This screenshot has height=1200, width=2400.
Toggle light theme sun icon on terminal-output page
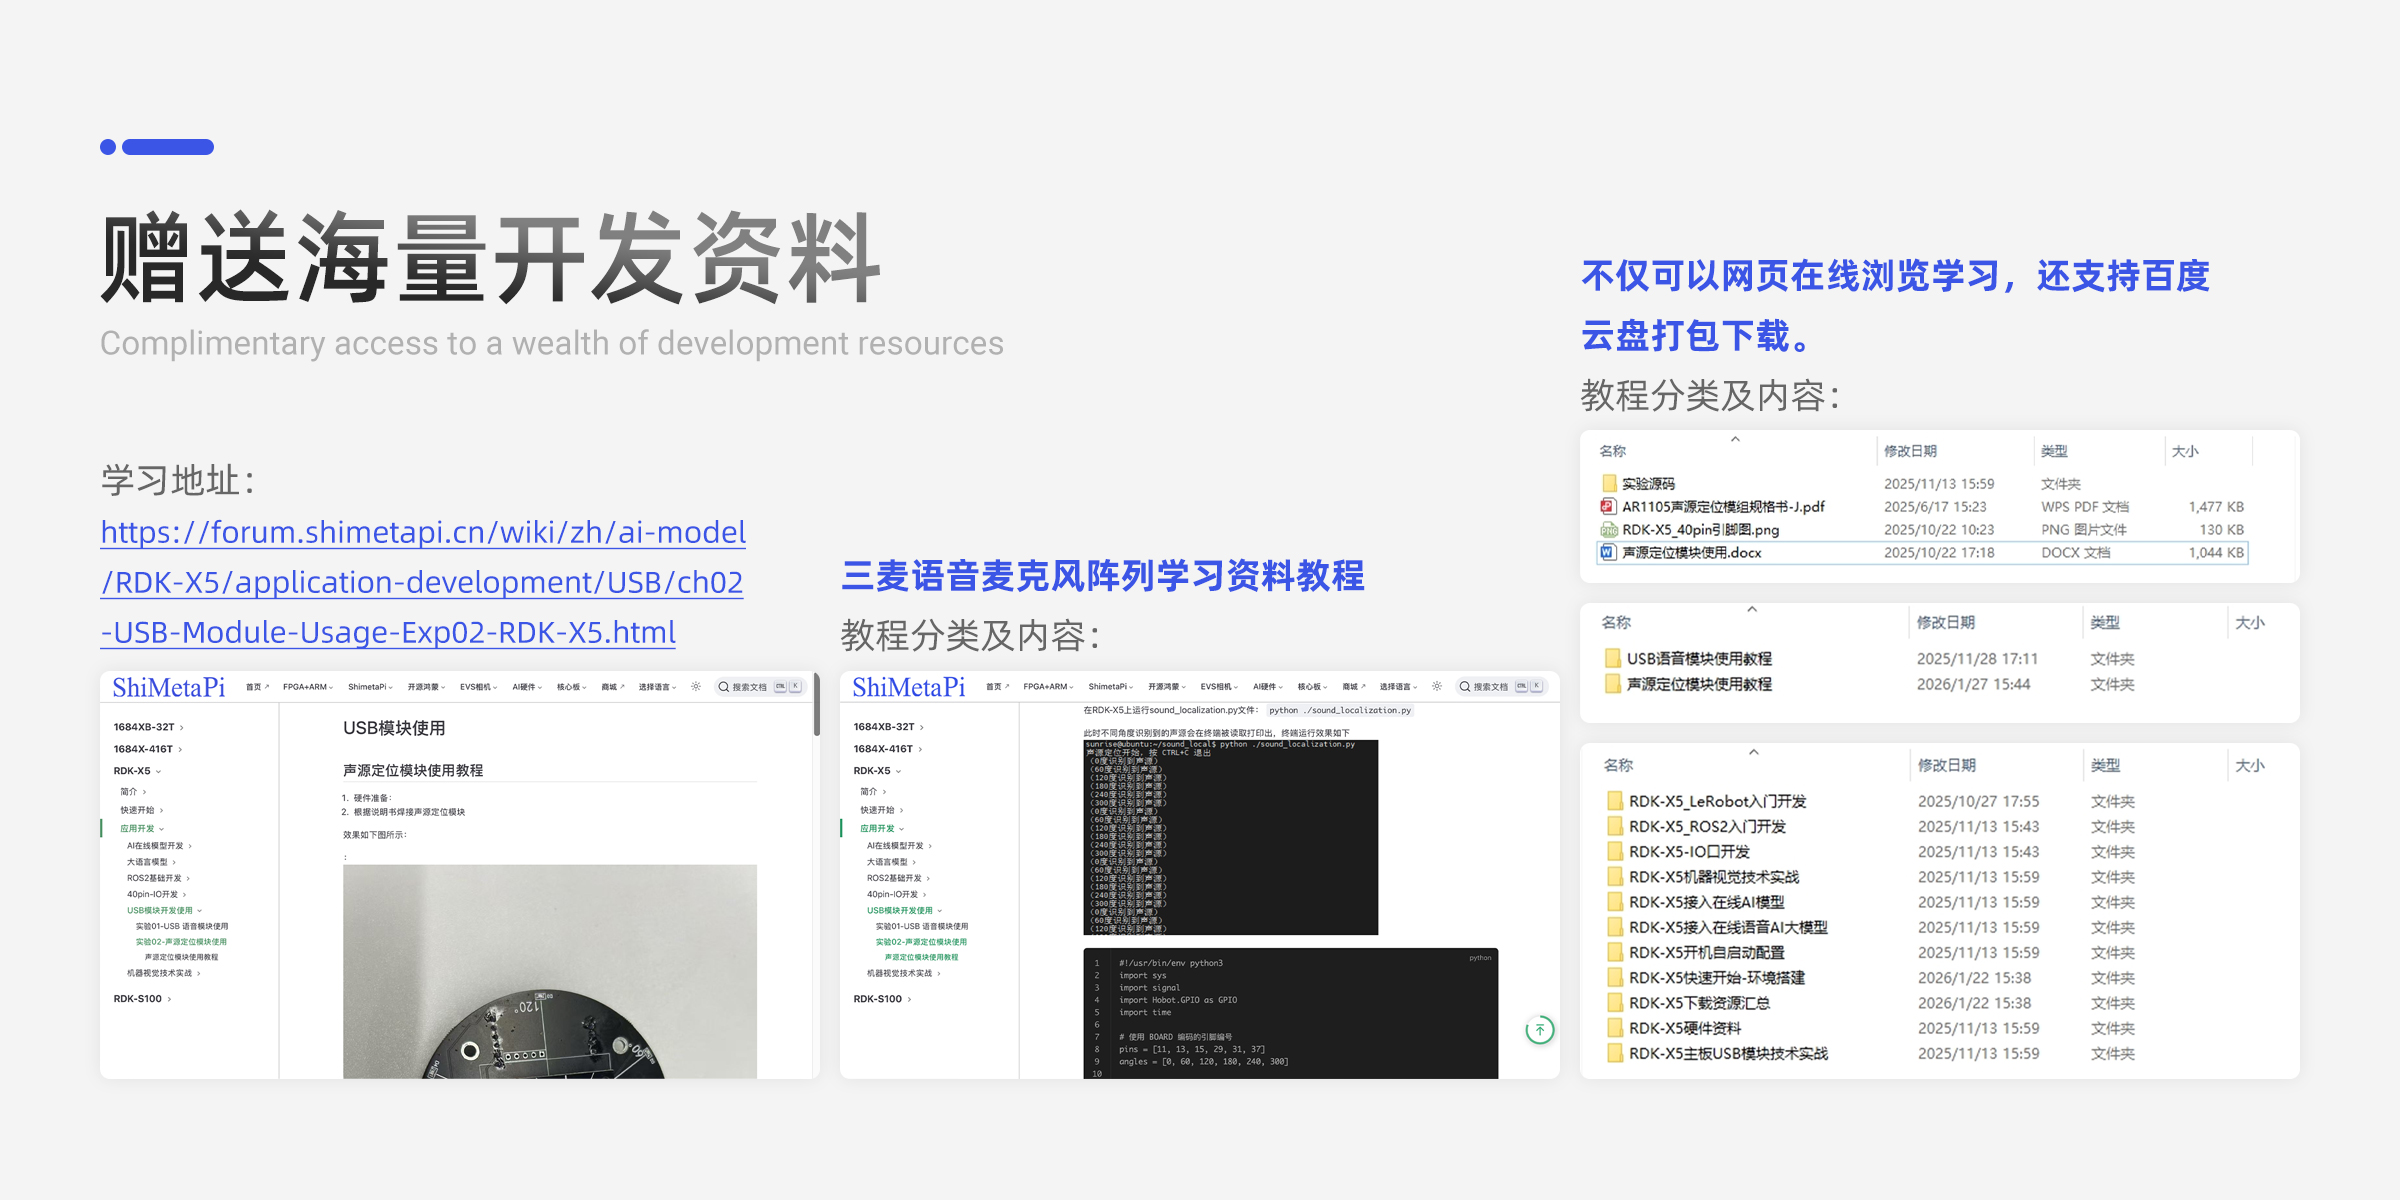coord(1436,687)
